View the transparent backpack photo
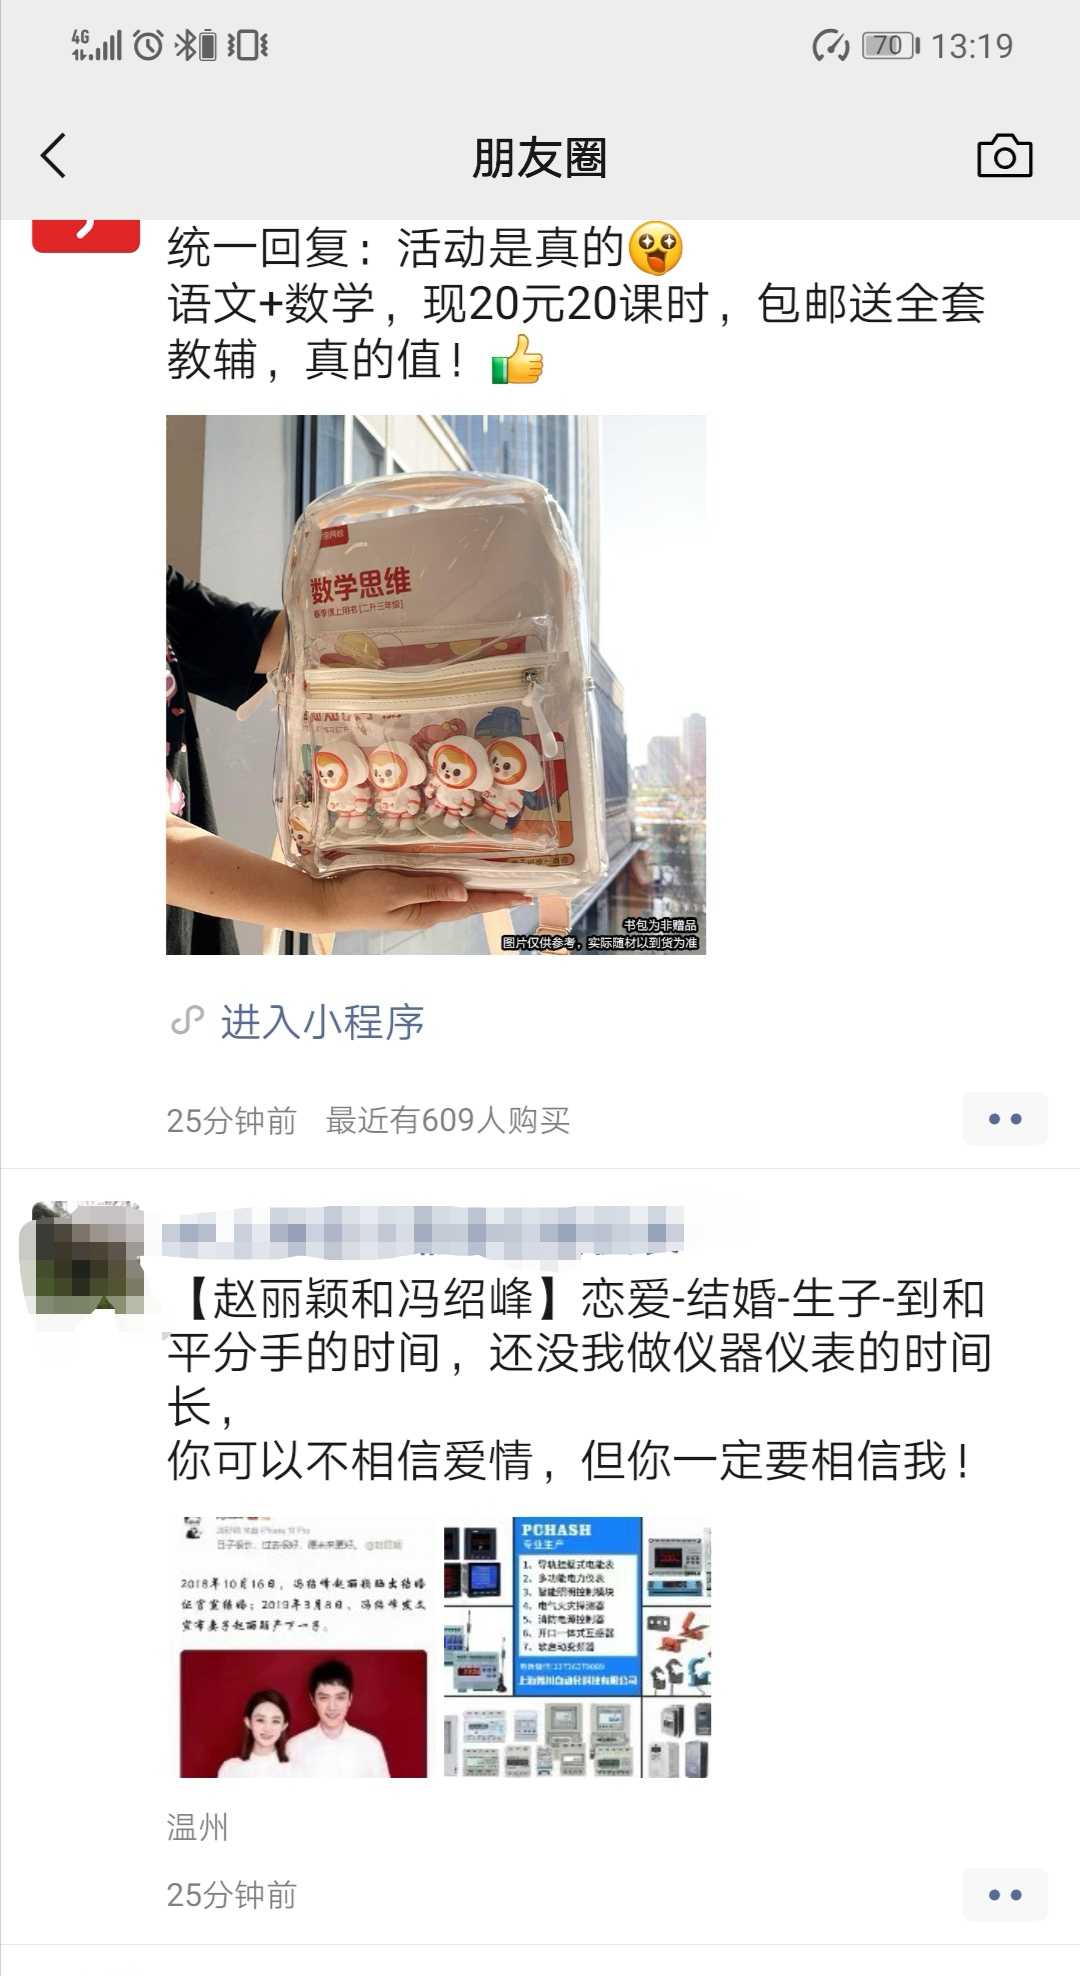The height and width of the screenshot is (1976, 1080). (436, 685)
